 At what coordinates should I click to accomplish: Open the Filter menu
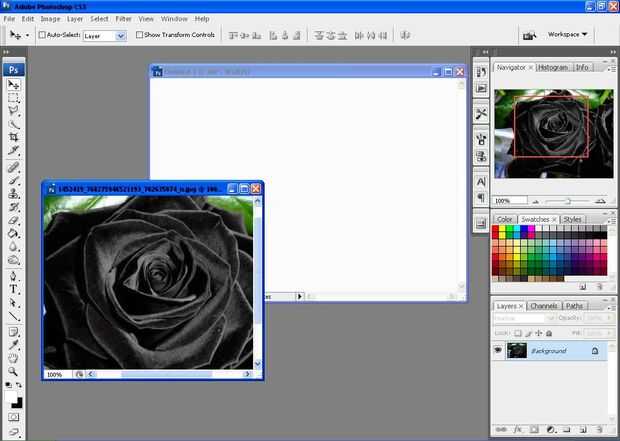click(123, 19)
